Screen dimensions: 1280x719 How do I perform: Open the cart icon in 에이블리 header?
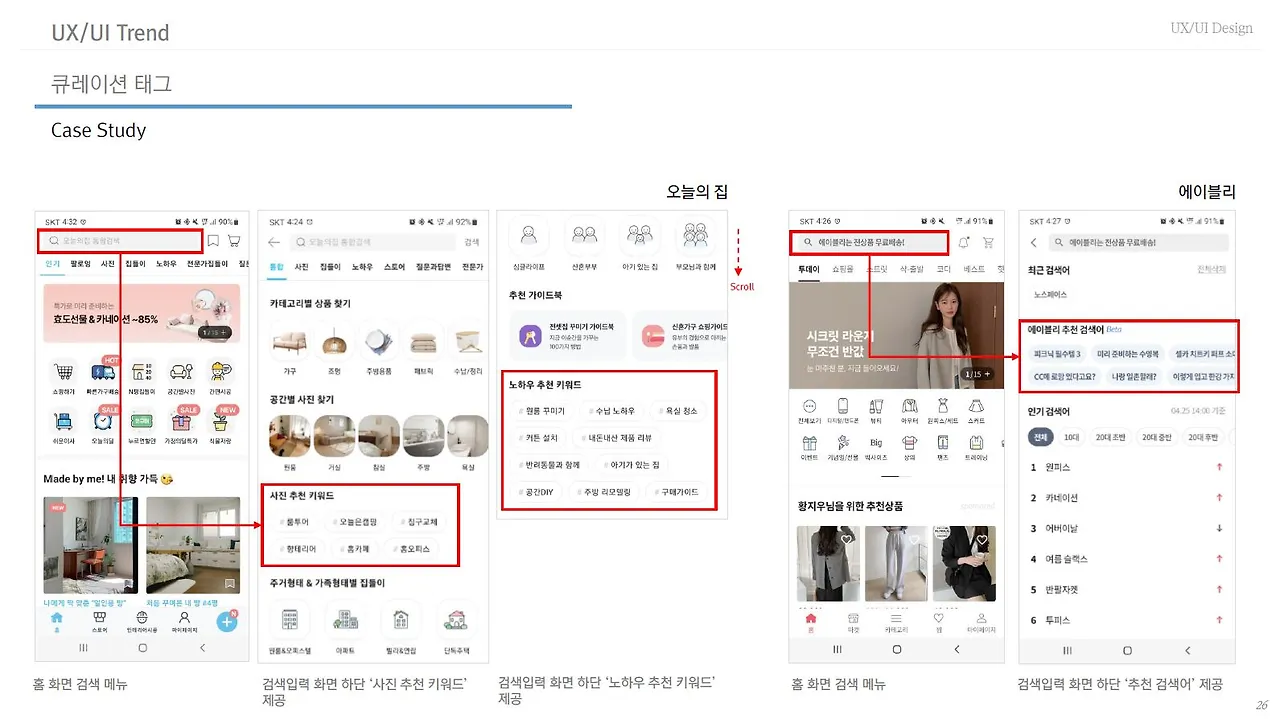(988, 242)
